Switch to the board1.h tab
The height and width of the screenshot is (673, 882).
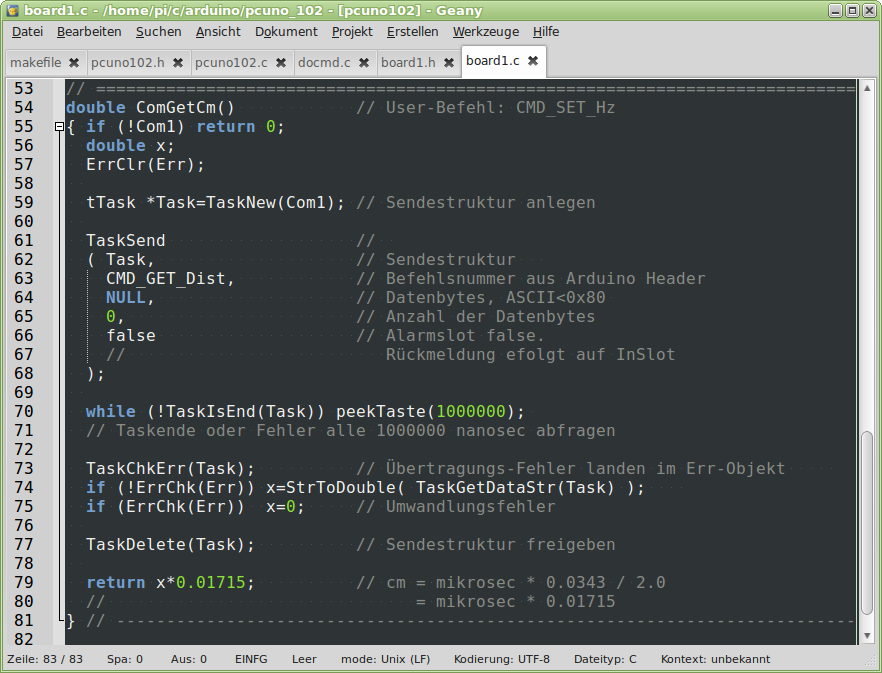point(410,62)
